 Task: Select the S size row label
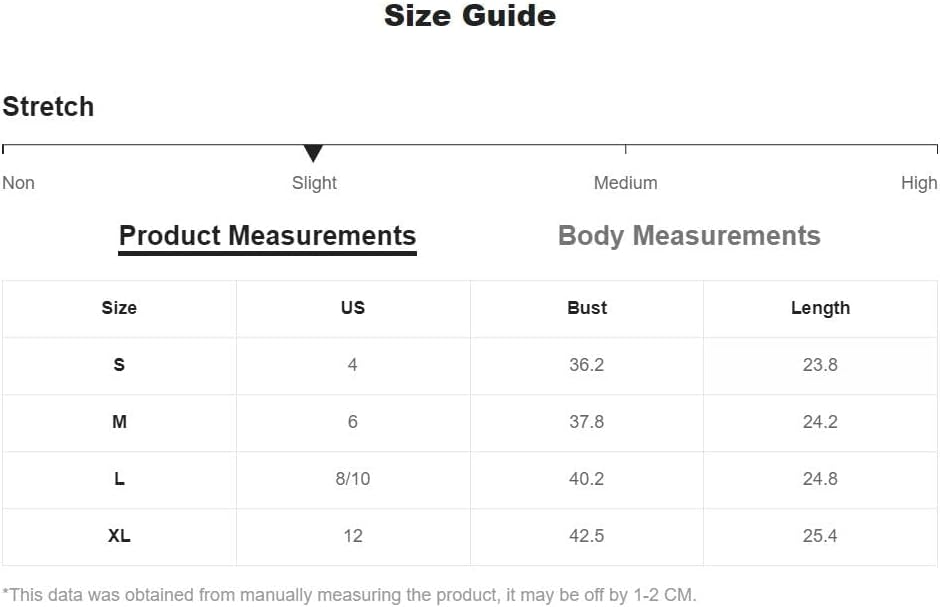(x=119, y=365)
